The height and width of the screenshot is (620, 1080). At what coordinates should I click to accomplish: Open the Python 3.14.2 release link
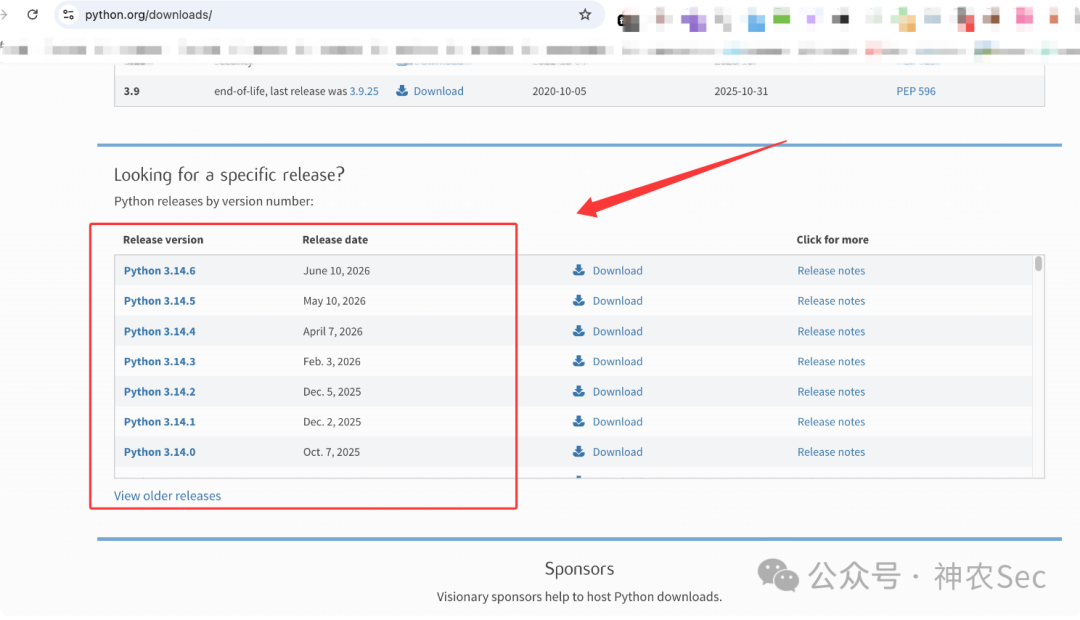pos(160,392)
